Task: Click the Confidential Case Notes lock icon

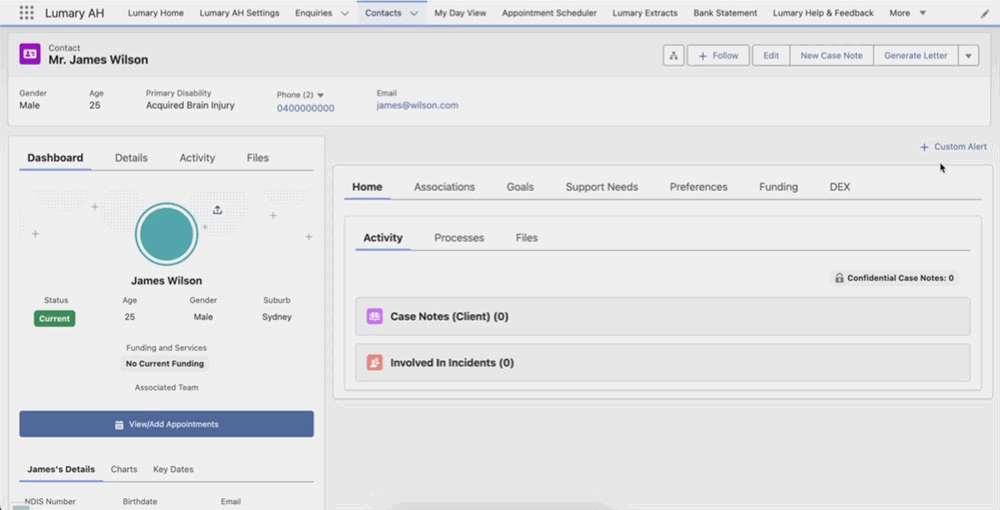Action: pos(840,278)
